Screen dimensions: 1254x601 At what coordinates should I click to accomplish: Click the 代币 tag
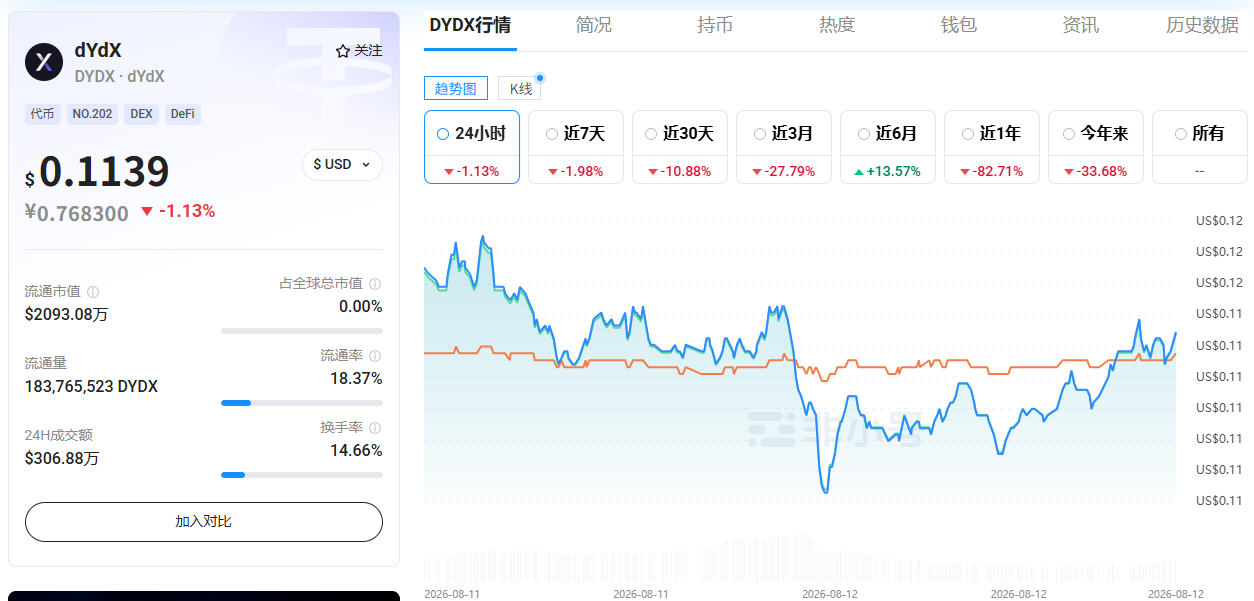point(43,114)
